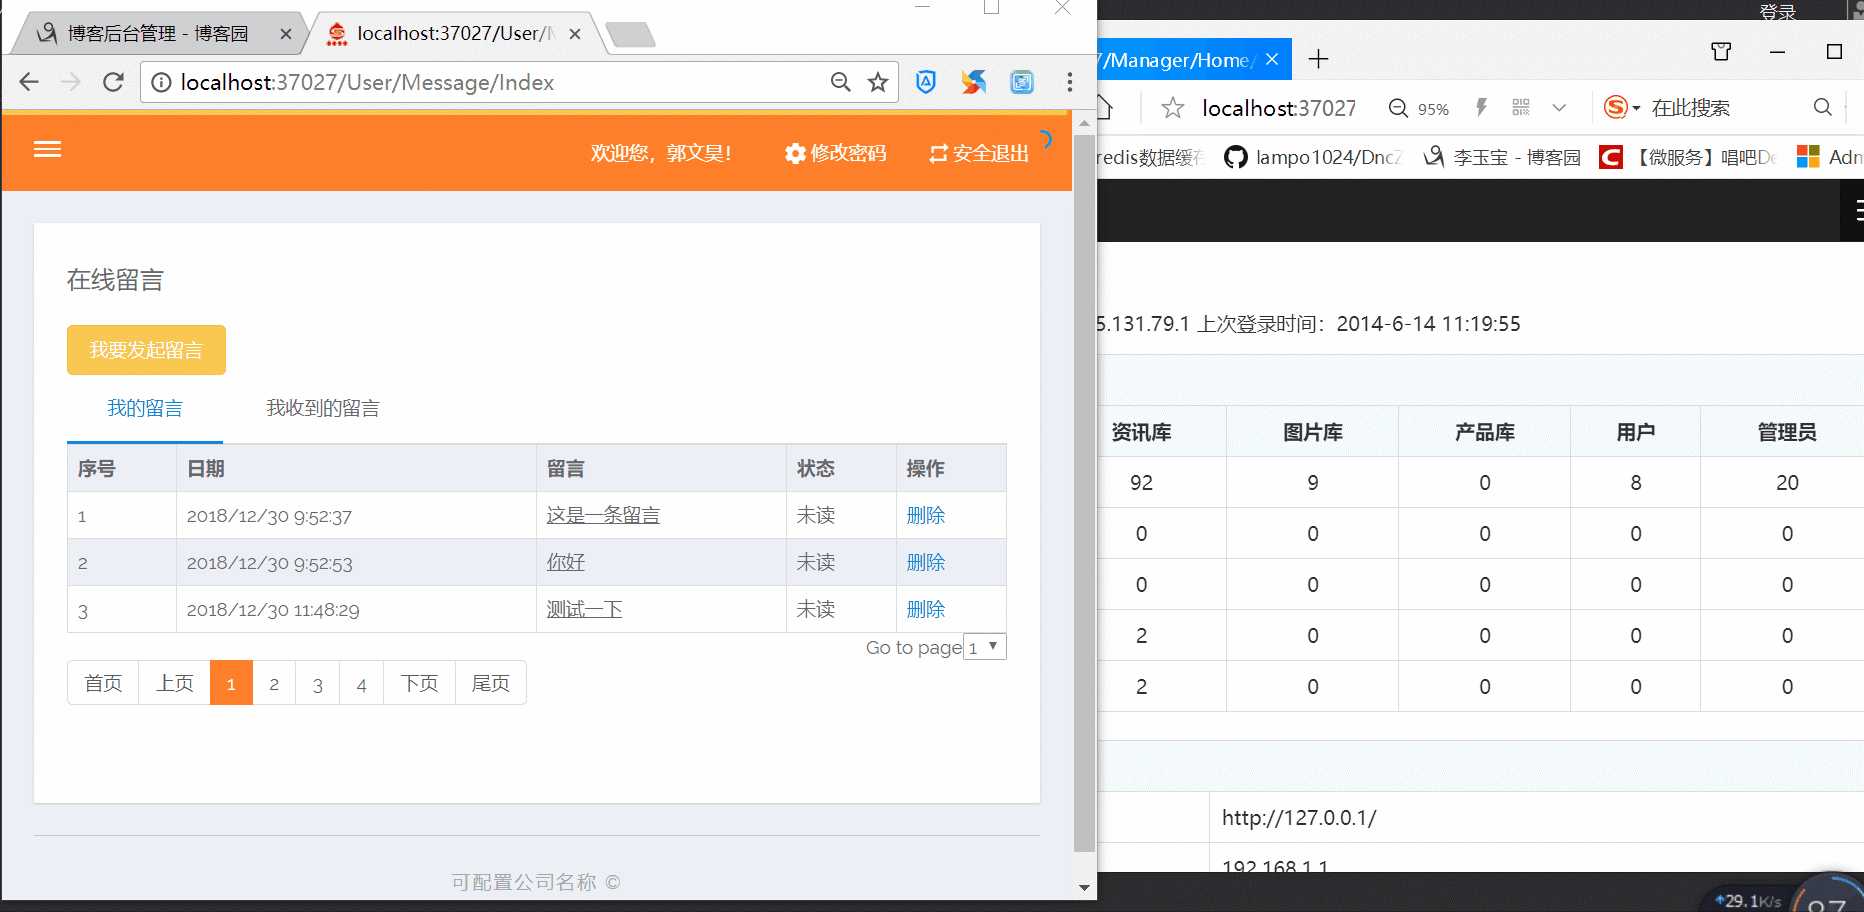
Task: Click 修改密码 in the header
Action: [848, 153]
